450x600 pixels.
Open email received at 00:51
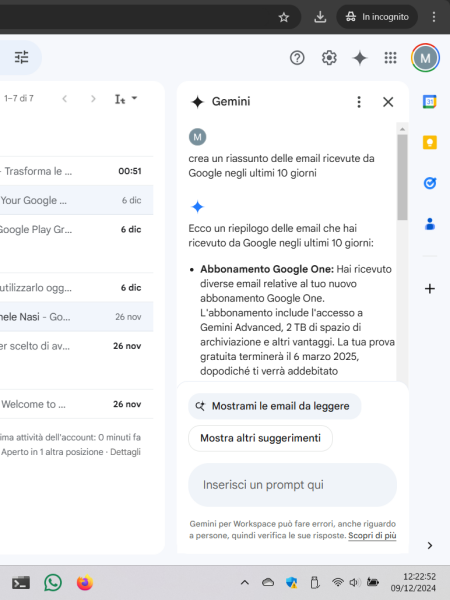point(77,171)
